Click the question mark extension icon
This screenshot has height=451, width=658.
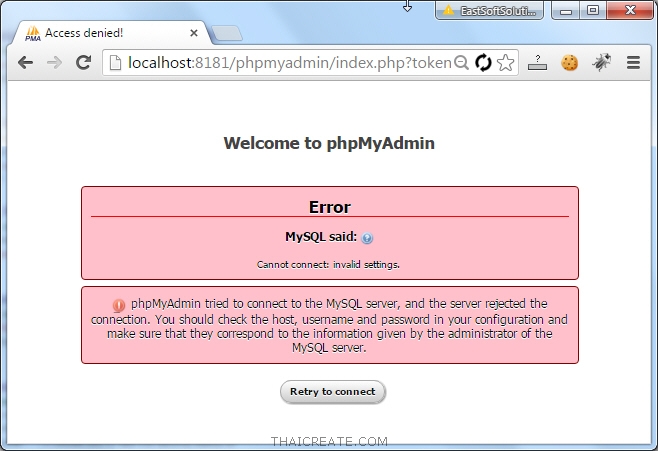point(538,63)
